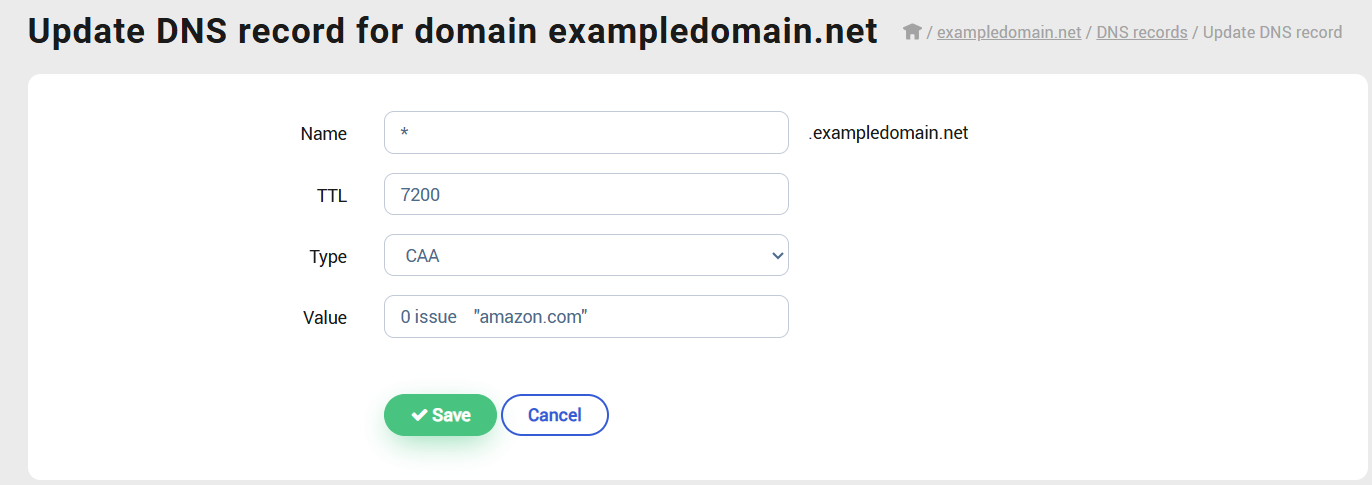This screenshot has width=1372, height=485.
Task: Click 'Update DNS record' breadcrumb text
Action: tap(1272, 32)
